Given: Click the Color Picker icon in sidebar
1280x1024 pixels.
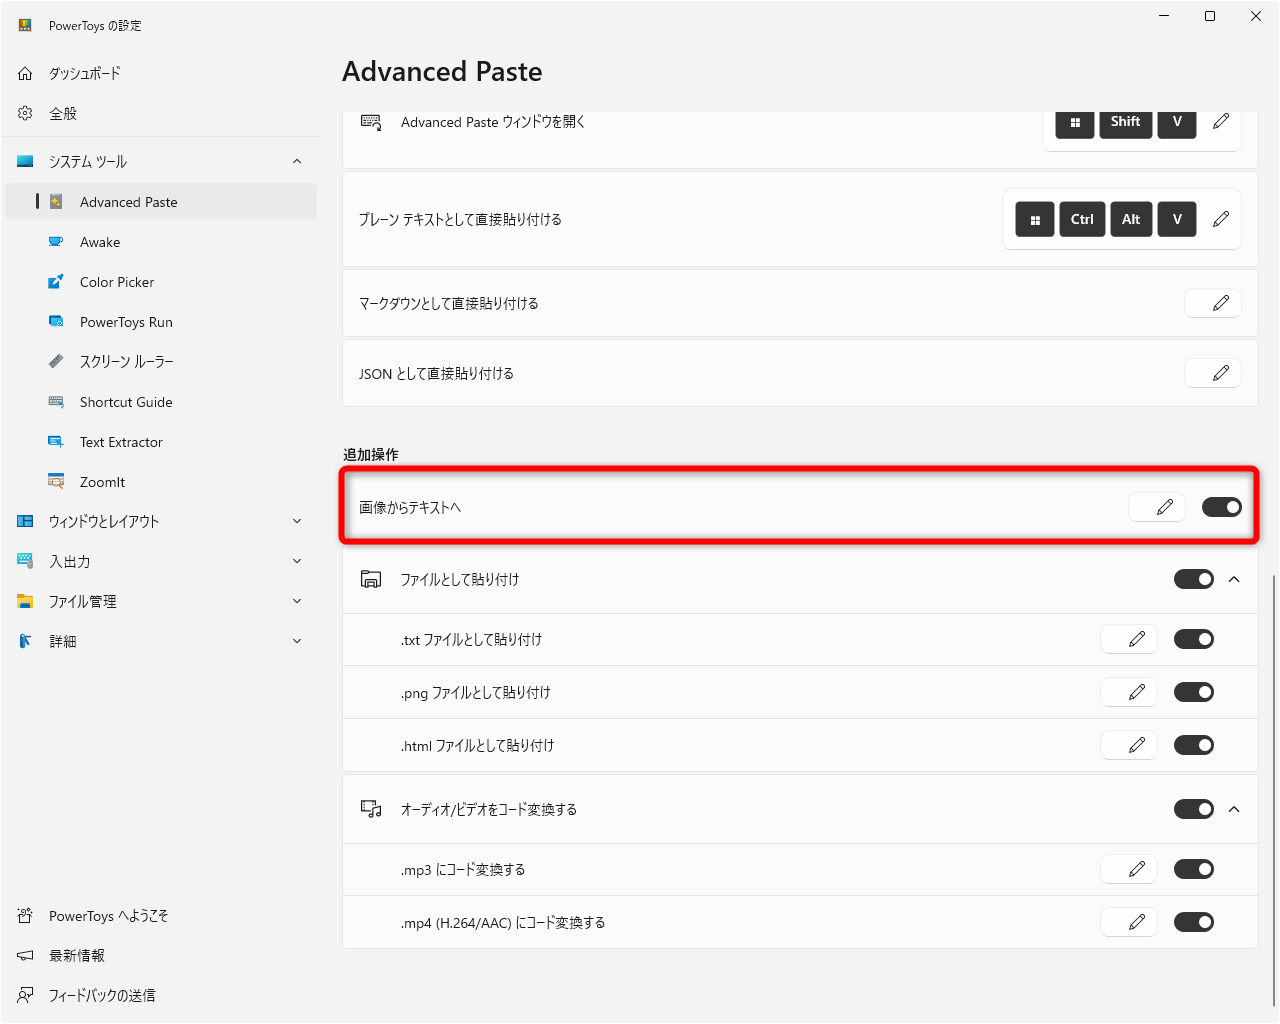Looking at the screenshot, I should point(56,282).
